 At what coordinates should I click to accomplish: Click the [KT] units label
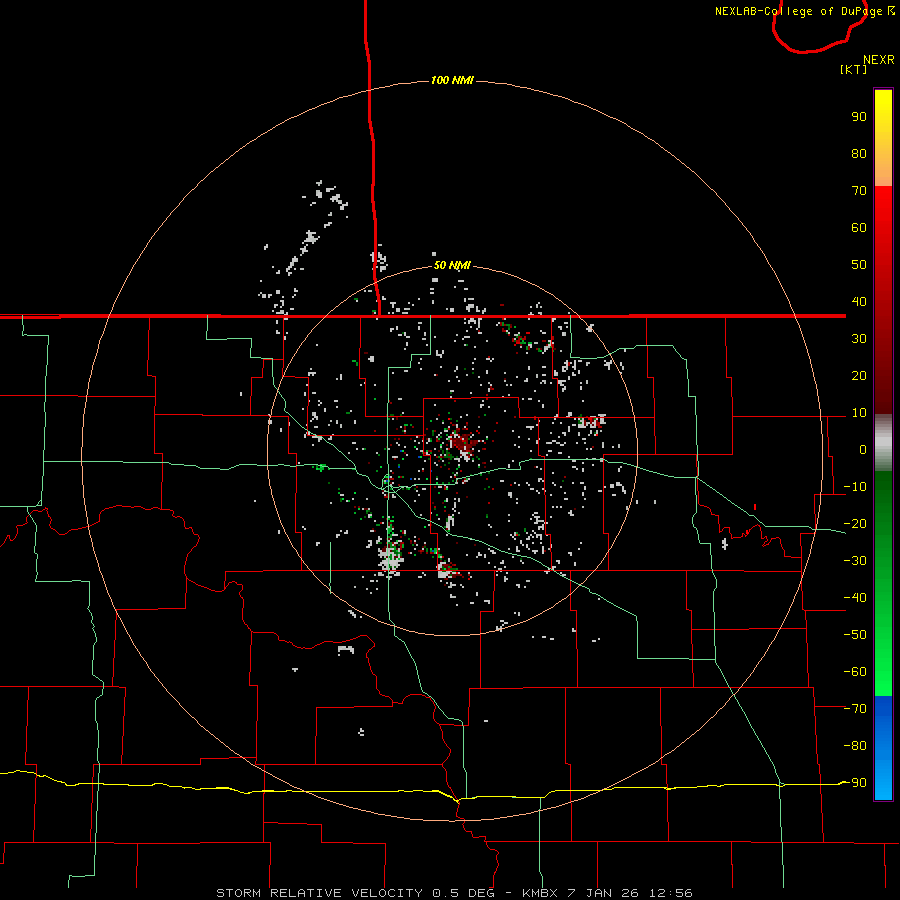click(x=853, y=69)
